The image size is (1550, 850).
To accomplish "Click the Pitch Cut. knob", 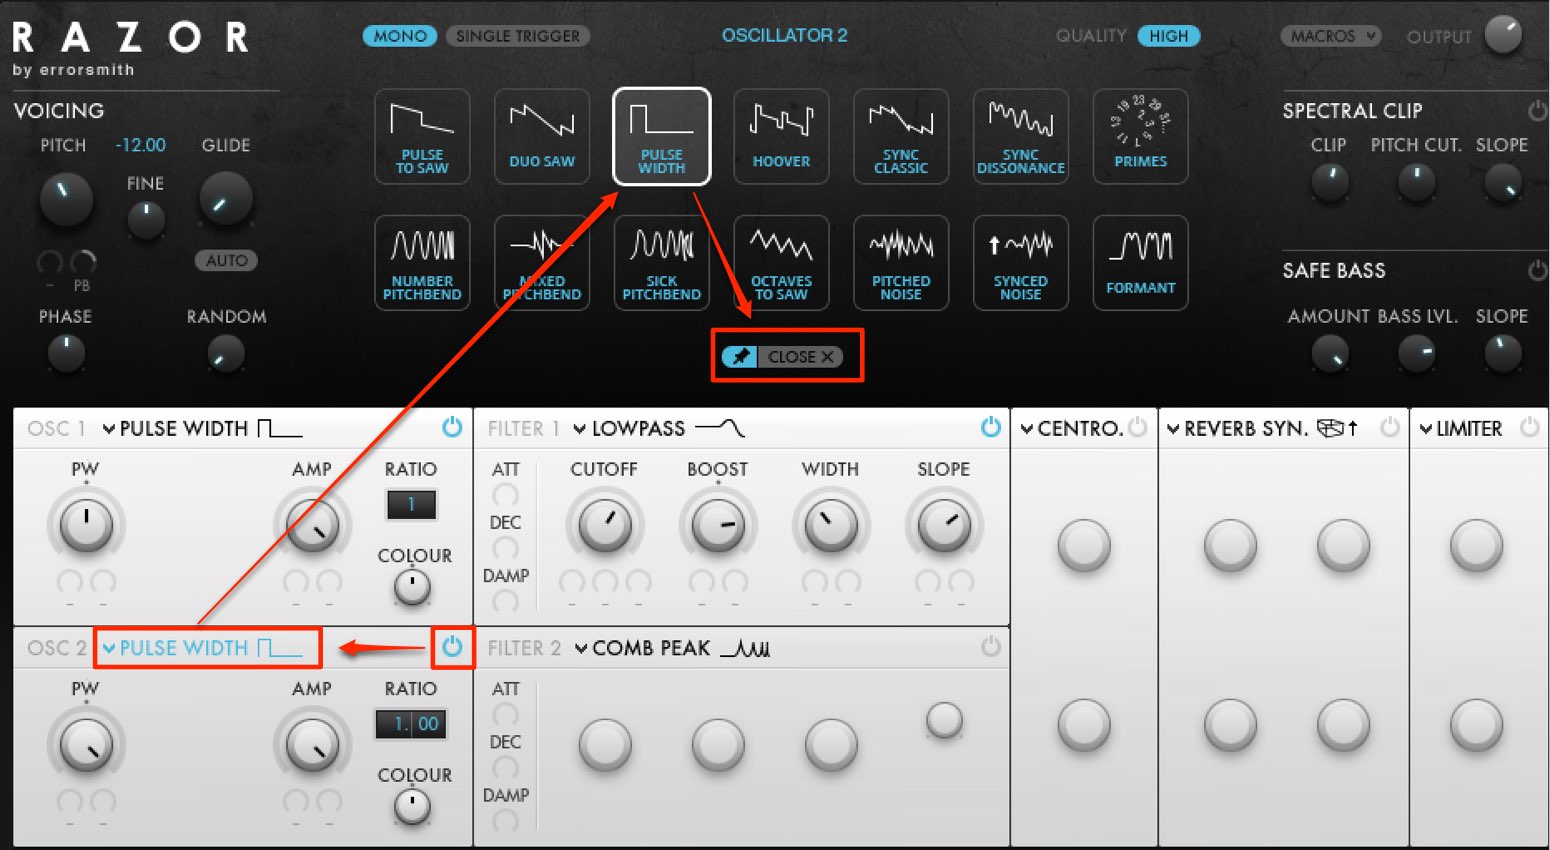I will [1416, 182].
